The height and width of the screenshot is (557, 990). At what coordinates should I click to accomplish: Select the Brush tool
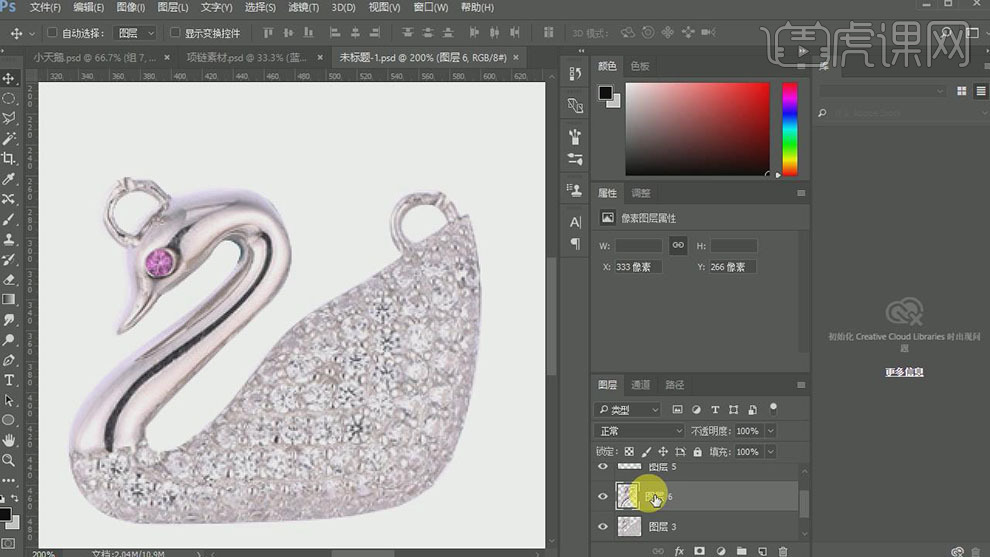[x=9, y=219]
